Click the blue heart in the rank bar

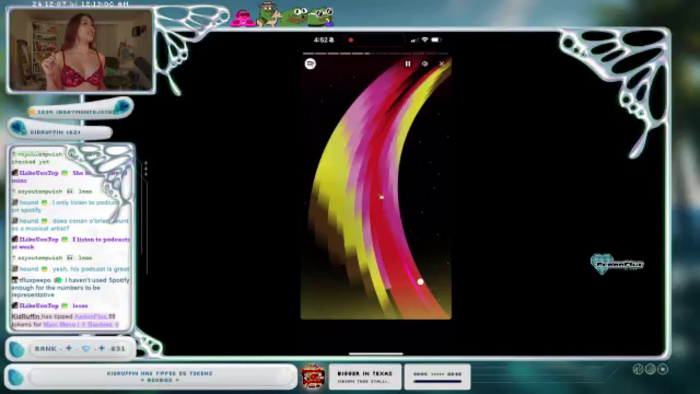pyautogui.click(x=86, y=348)
